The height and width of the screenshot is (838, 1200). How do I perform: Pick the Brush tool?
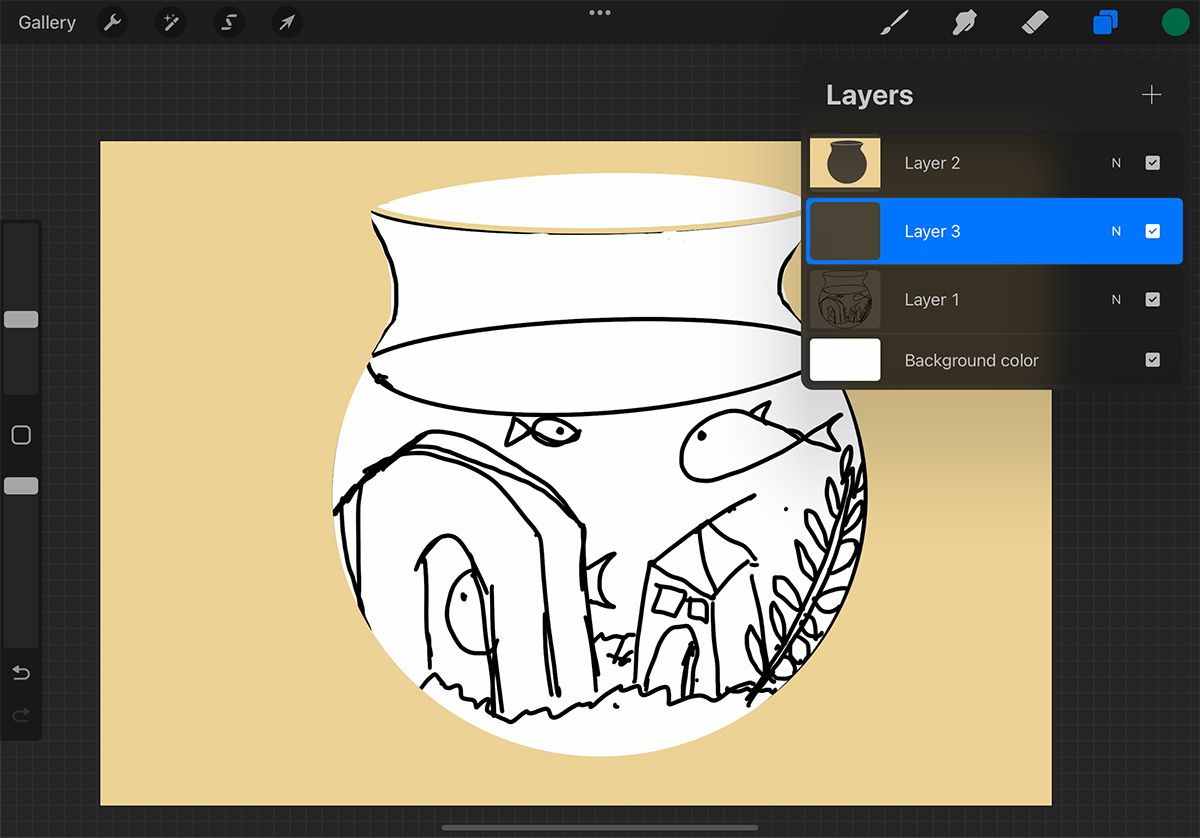(x=895, y=21)
